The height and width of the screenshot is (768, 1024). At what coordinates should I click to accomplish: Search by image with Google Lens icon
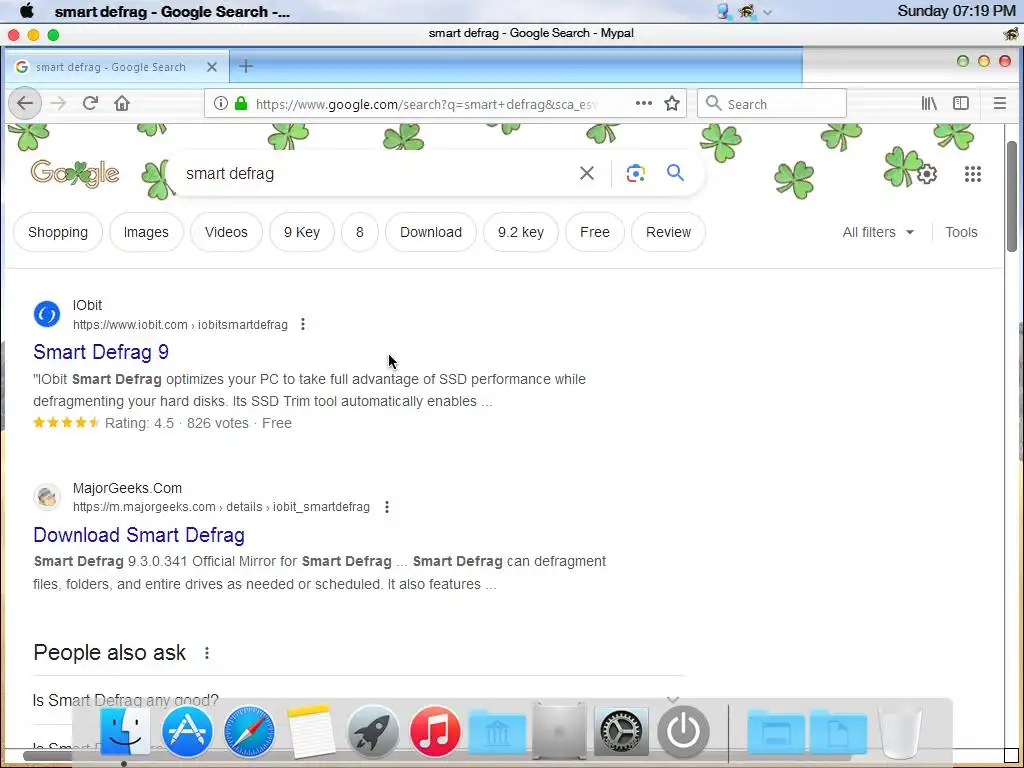click(635, 173)
